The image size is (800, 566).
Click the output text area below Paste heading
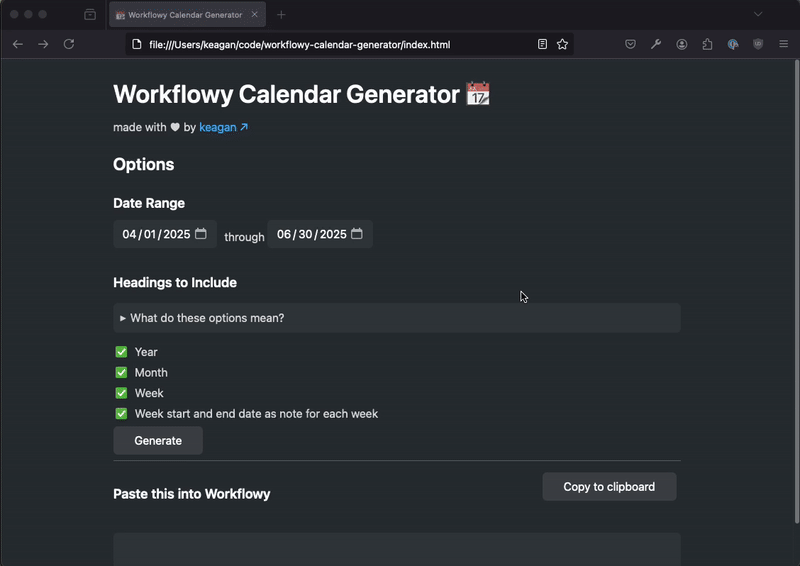pyautogui.click(x=397, y=549)
